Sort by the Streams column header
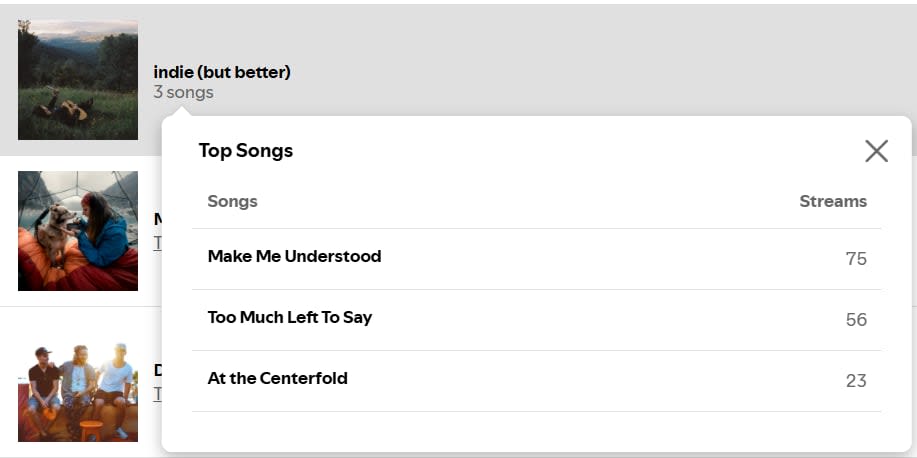Screen dimensions: 917x458 832,201
